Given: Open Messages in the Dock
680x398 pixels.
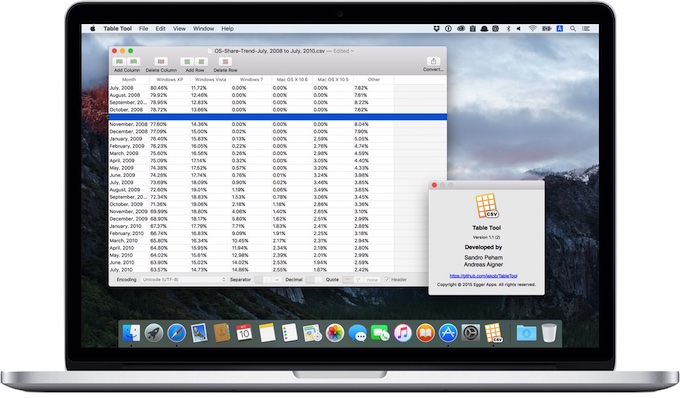Looking at the screenshot, I should [357, 333].
